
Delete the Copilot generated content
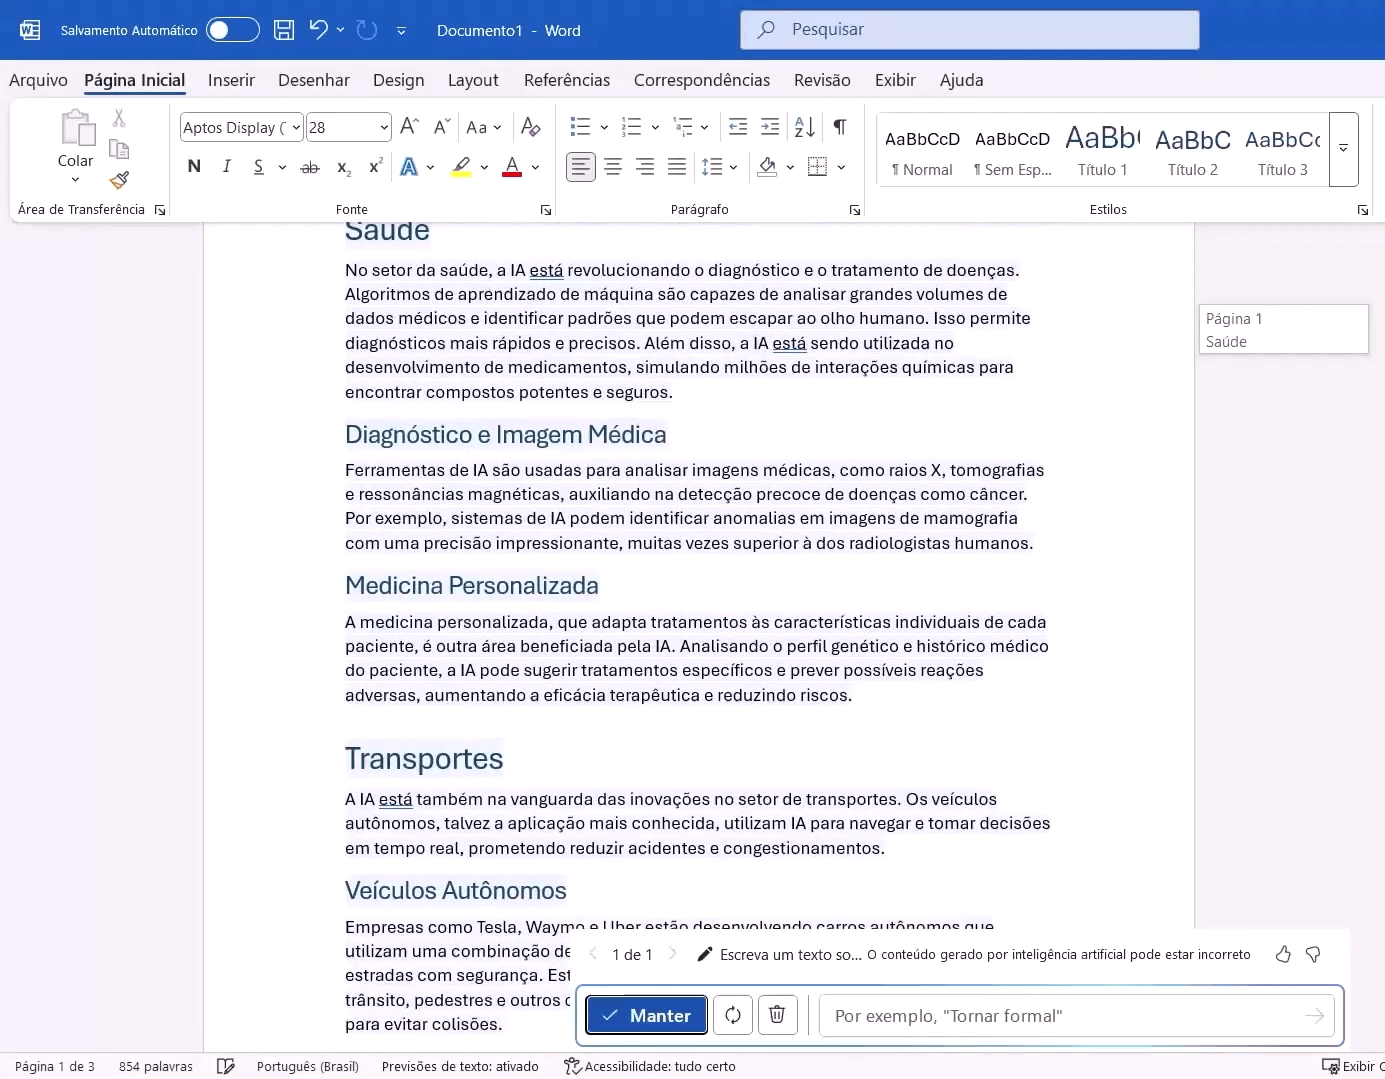[777, 1015]
